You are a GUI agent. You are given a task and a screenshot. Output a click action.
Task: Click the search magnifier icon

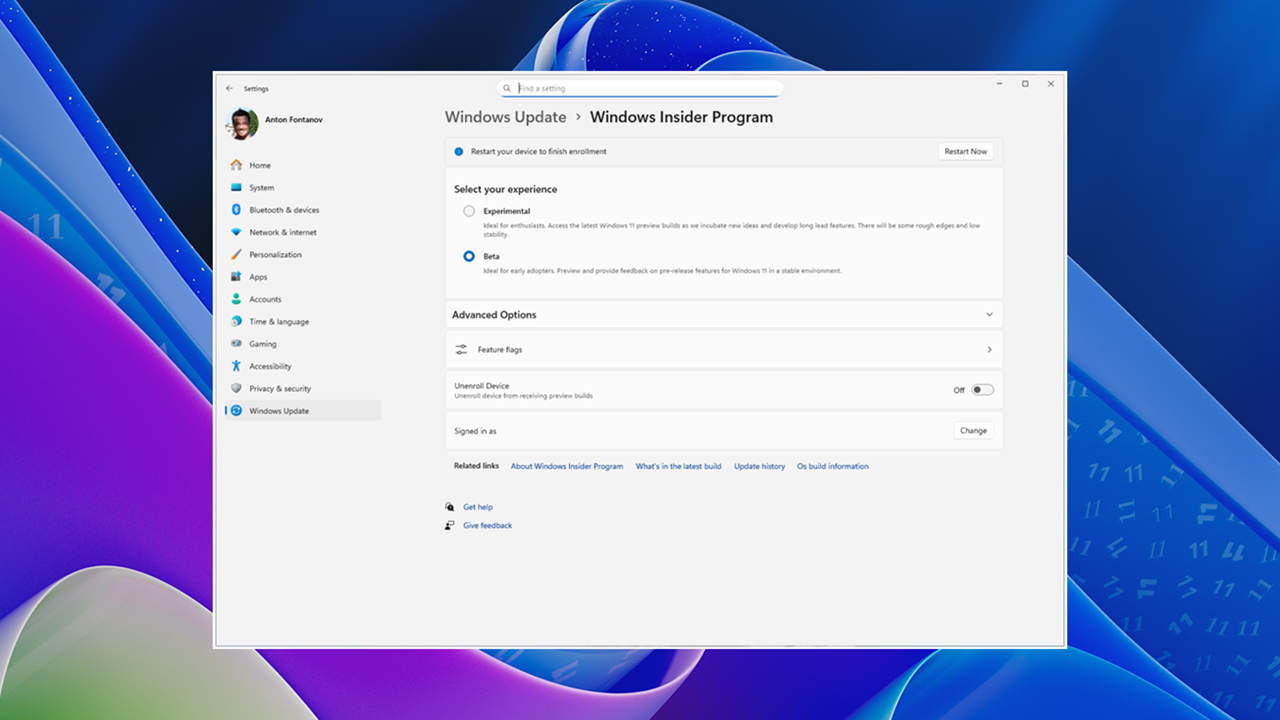tap(507, 88)
